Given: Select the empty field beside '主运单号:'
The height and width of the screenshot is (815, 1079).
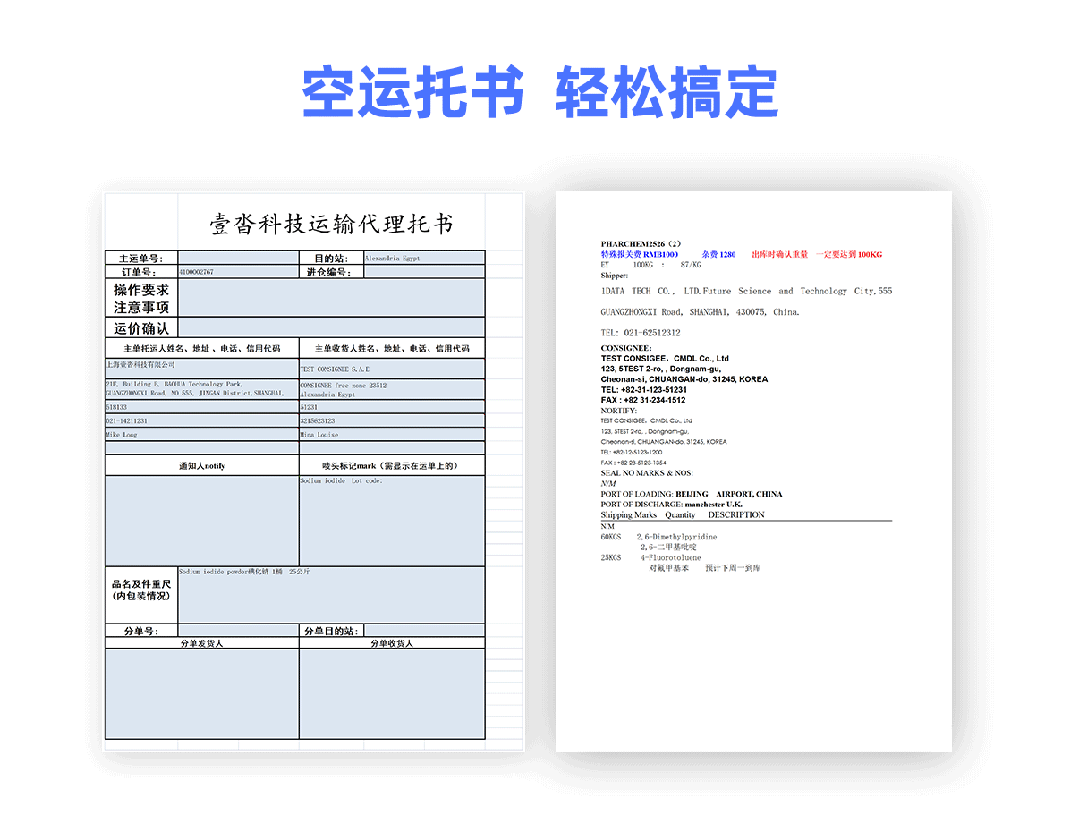Looking at the screenshot, I should click(238, 258).
